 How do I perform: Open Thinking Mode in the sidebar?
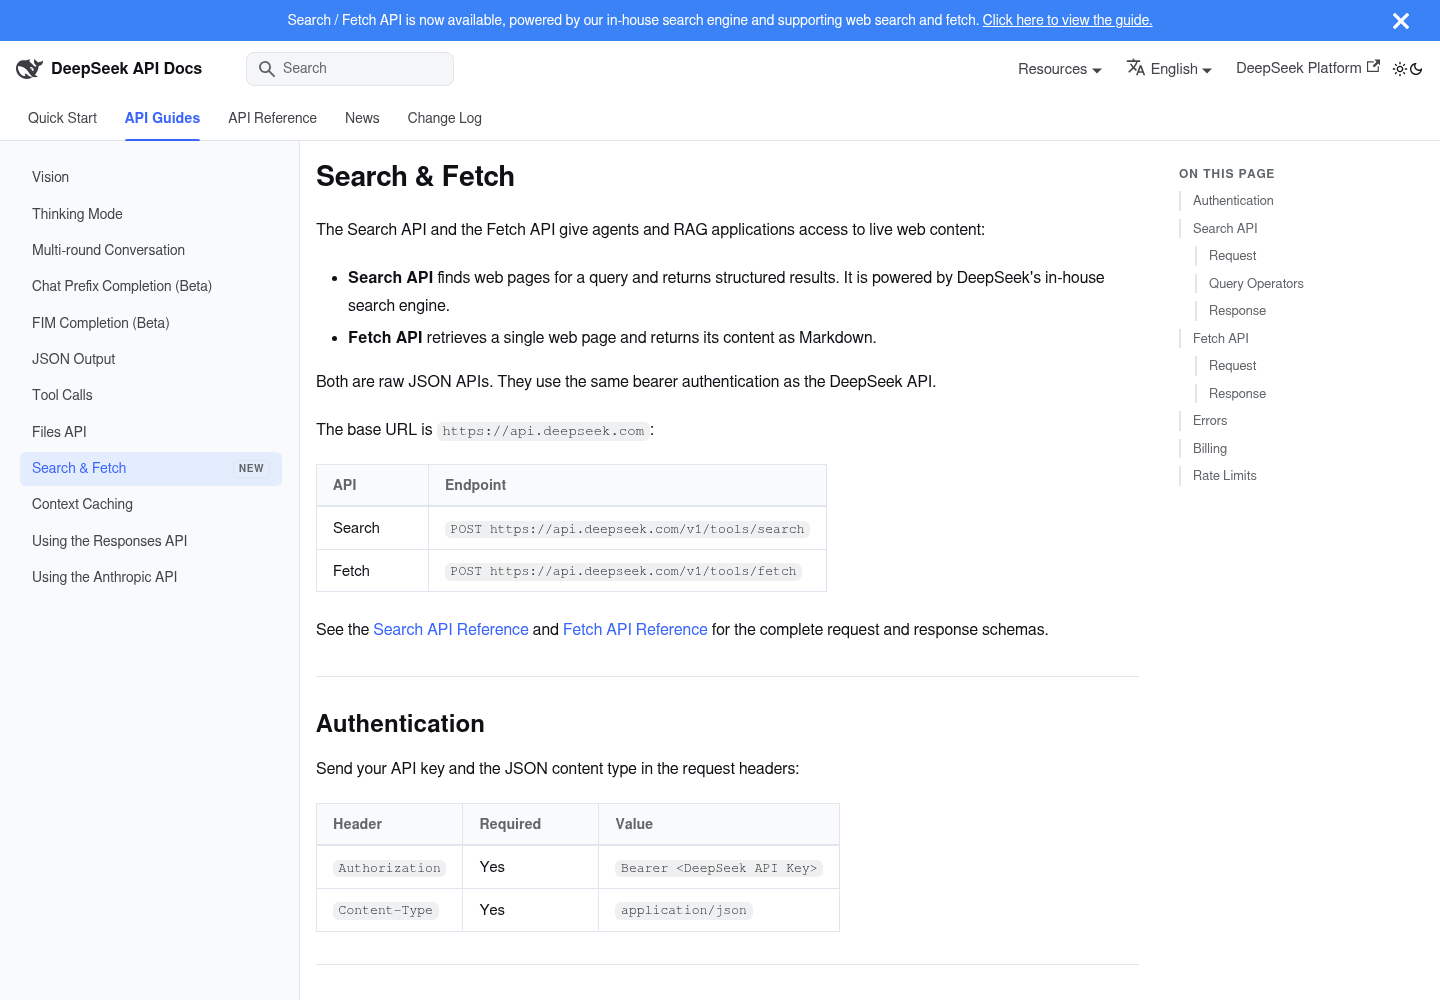[151, 214]
